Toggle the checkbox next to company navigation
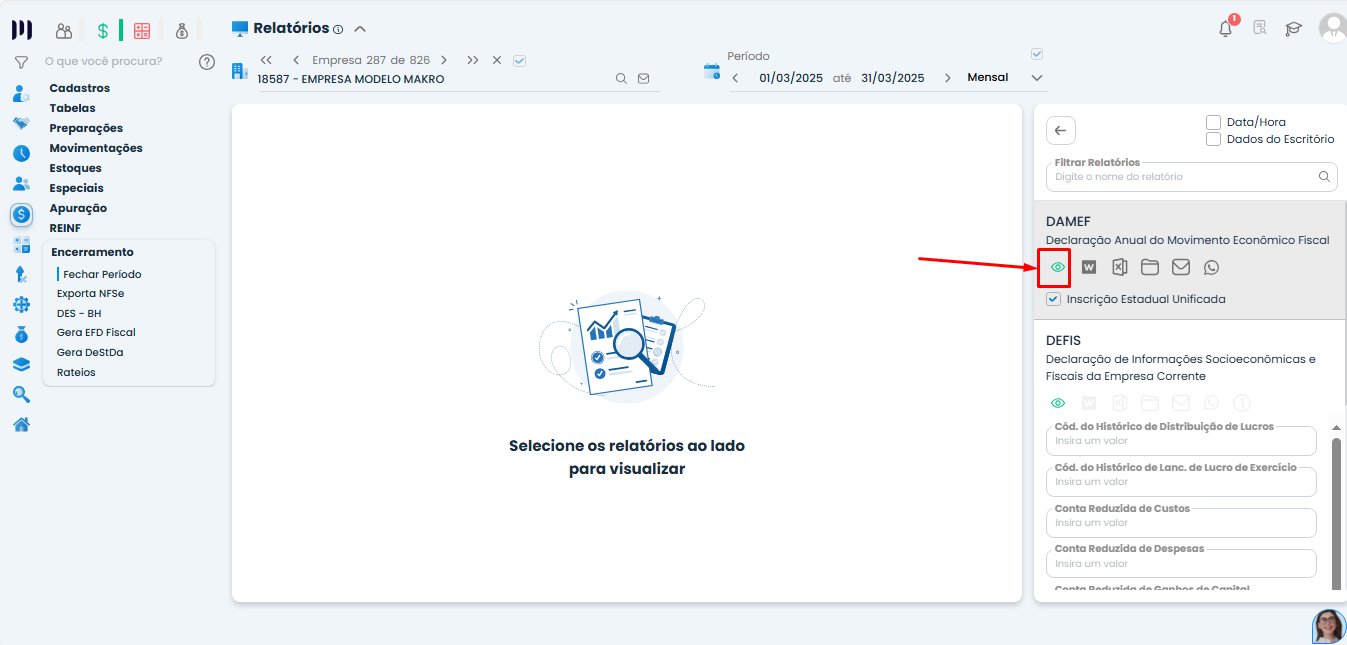The image size is (1347, 645). [x=519, y=60]
